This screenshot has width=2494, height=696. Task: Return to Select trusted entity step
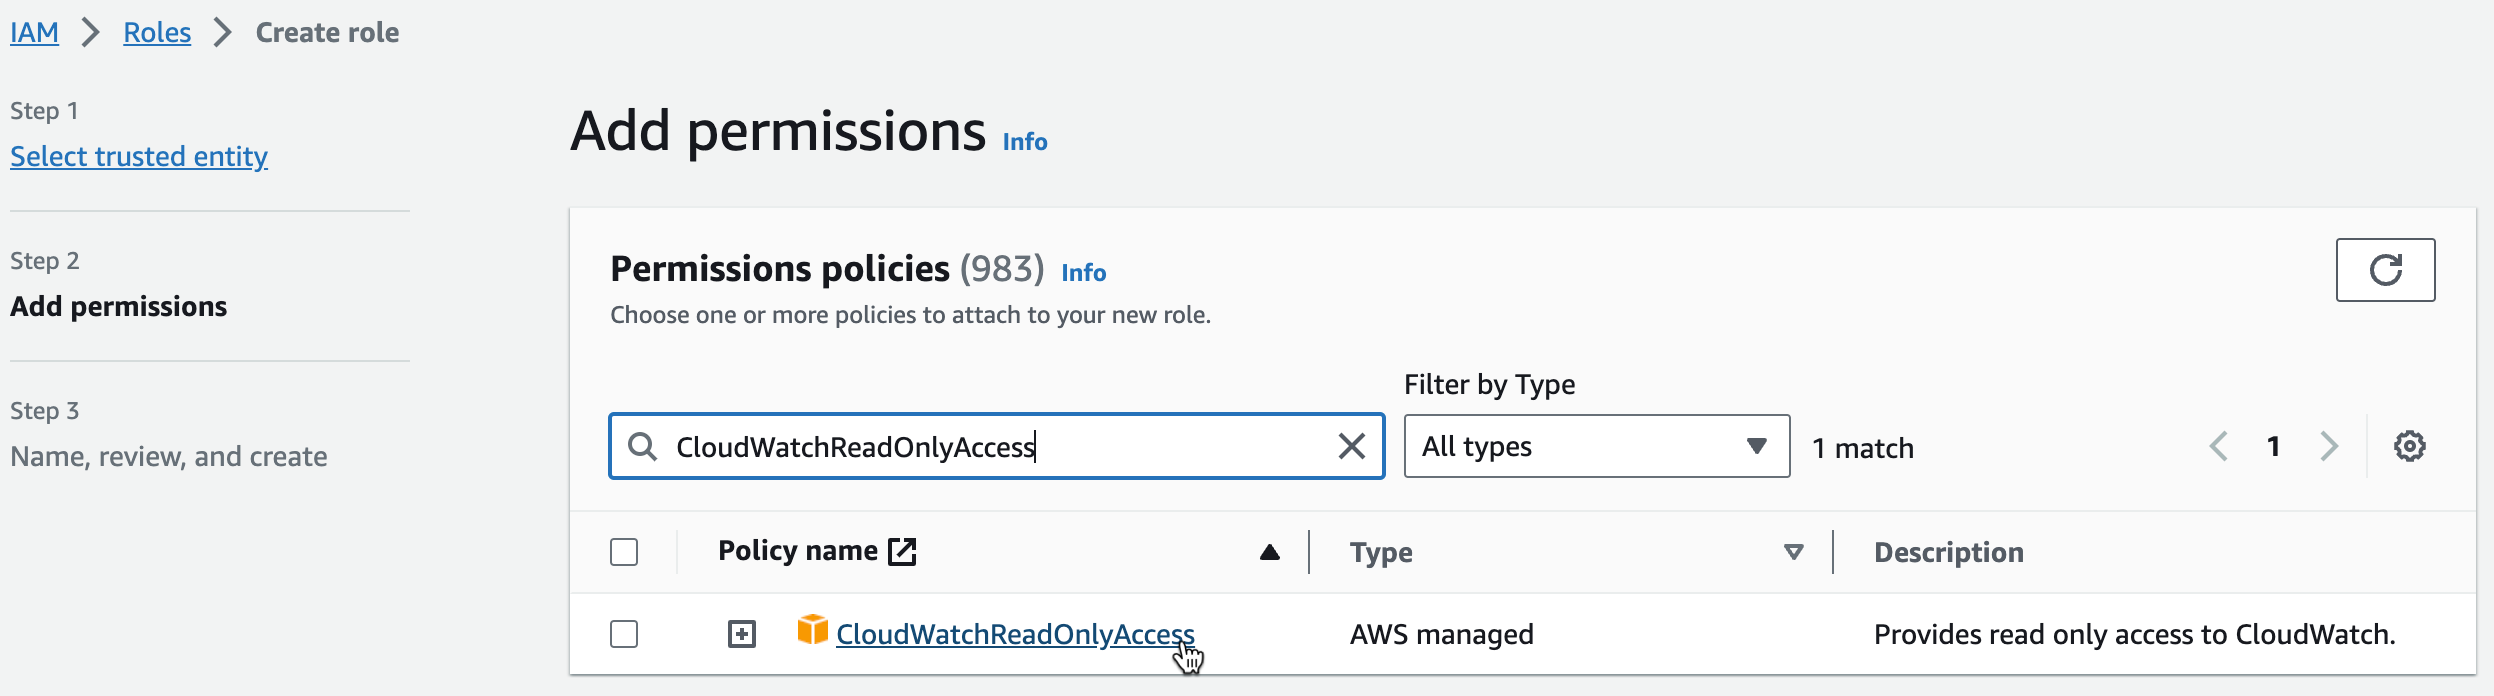tap(139, 157)
